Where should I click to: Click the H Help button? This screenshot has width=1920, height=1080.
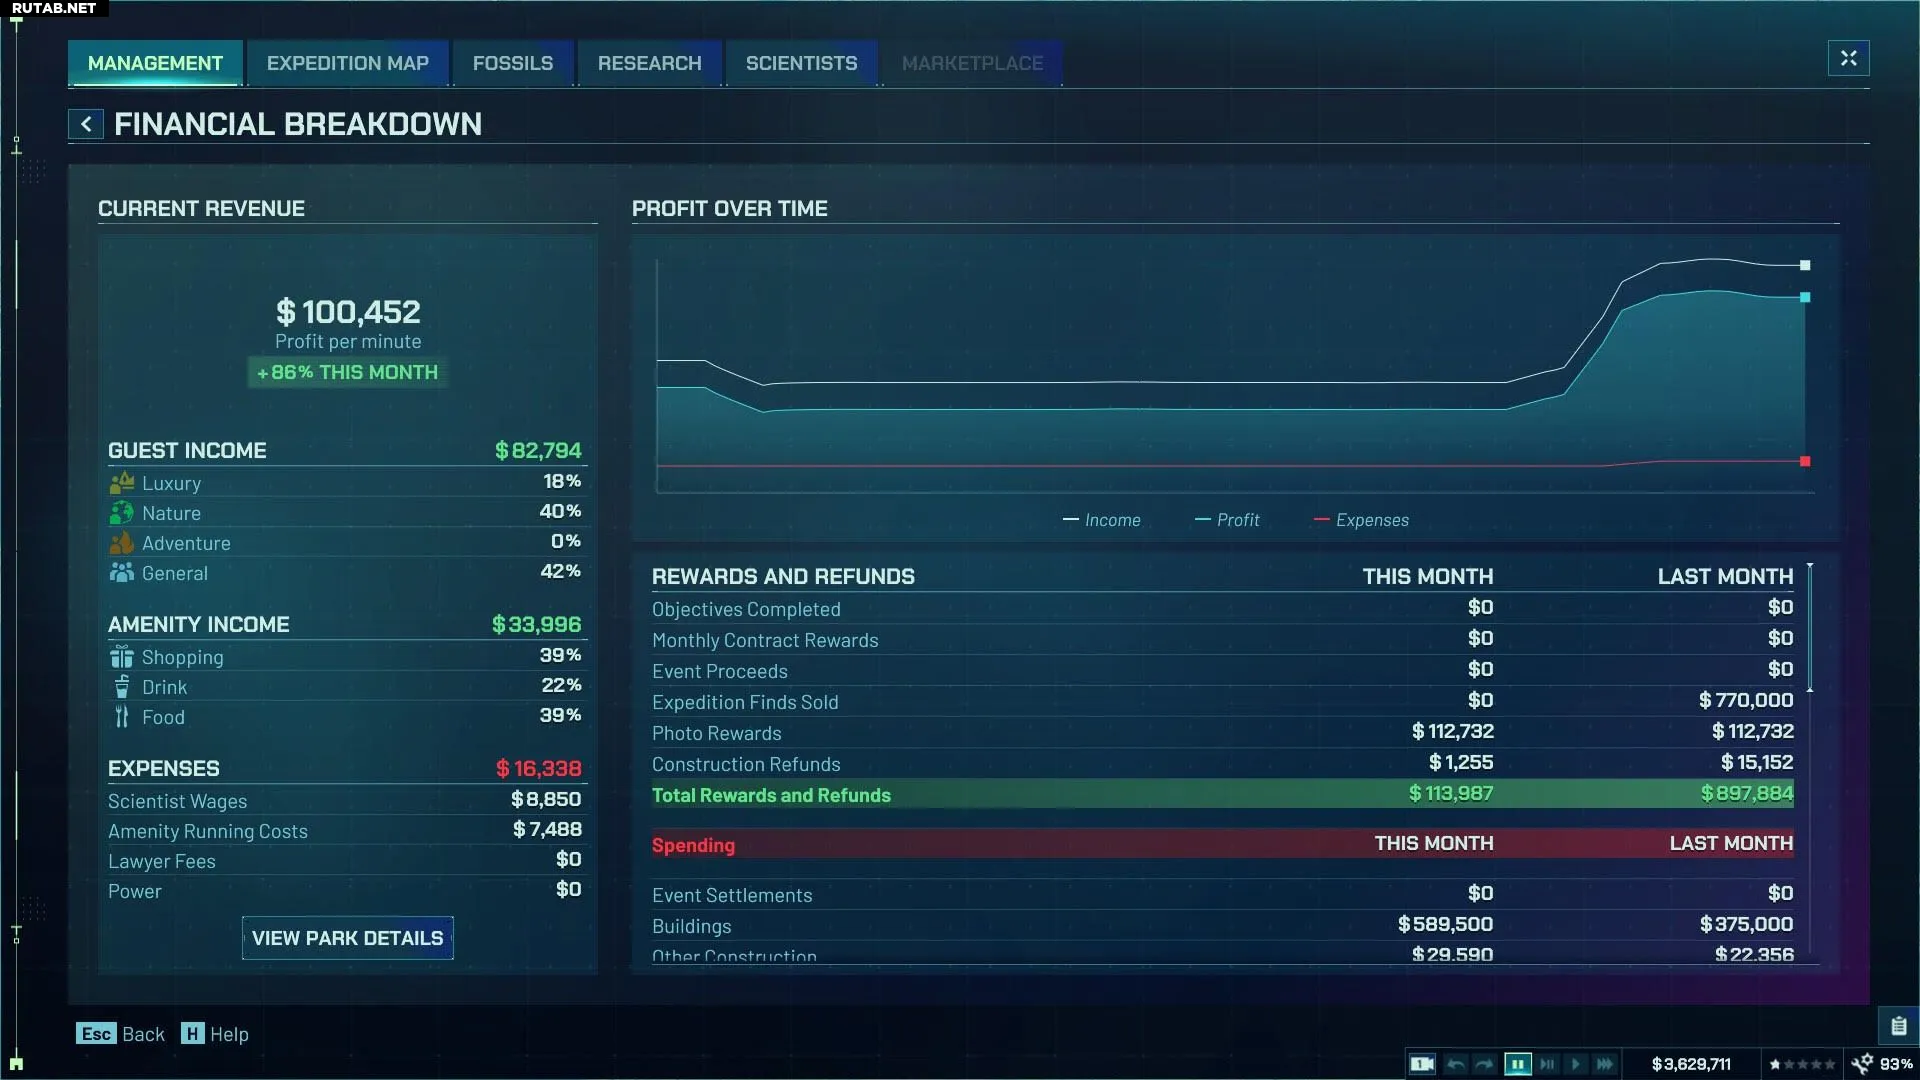point(214,1034)
